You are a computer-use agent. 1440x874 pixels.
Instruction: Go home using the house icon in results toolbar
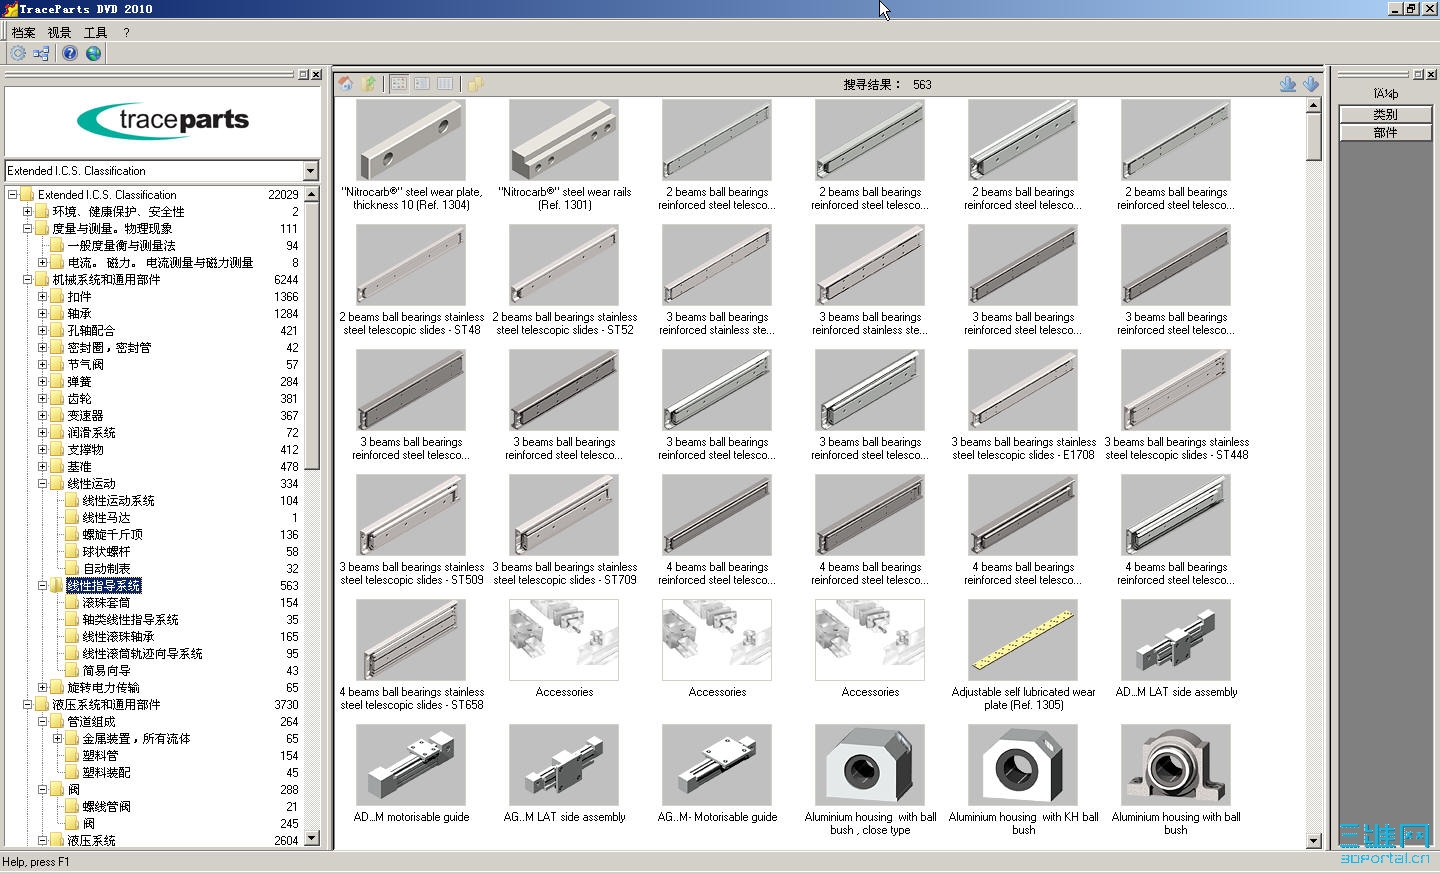point(346,84)
